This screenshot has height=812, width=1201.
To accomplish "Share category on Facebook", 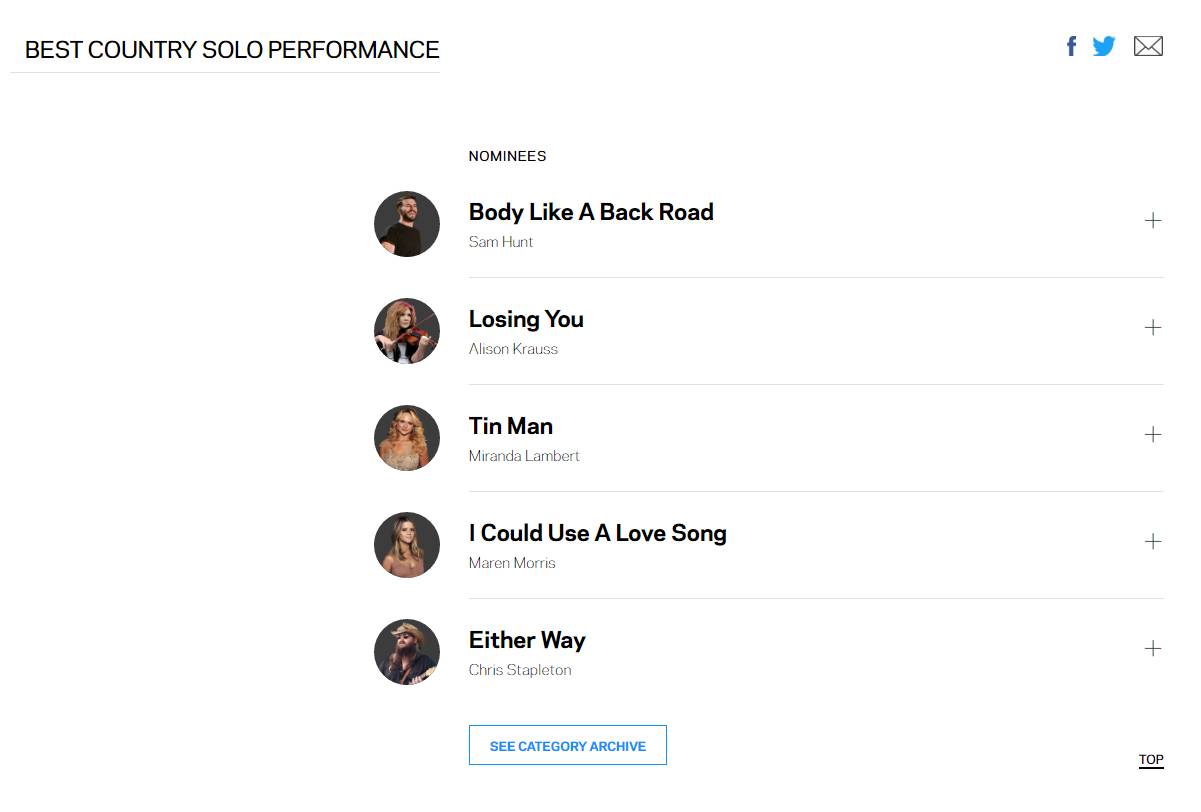I will pyautogui.click(x=1071, y=46).
